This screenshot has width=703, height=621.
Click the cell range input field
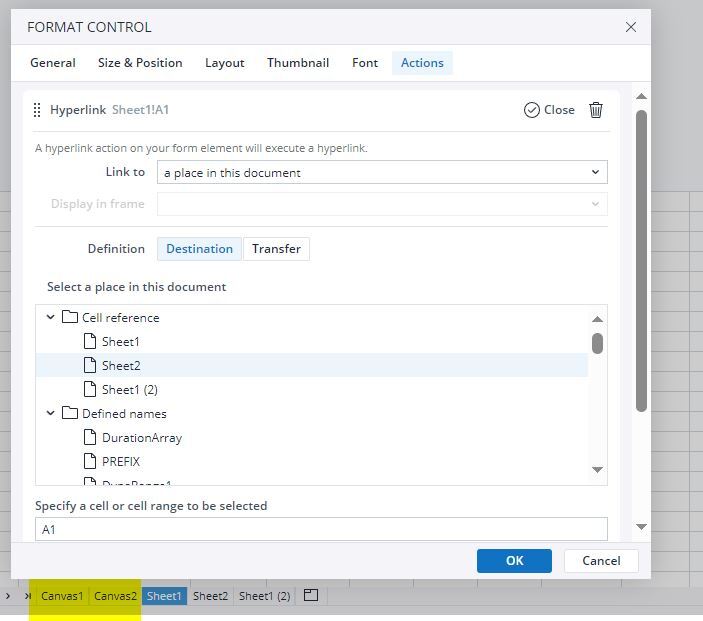pyautogui.click(x=321, y=529)
